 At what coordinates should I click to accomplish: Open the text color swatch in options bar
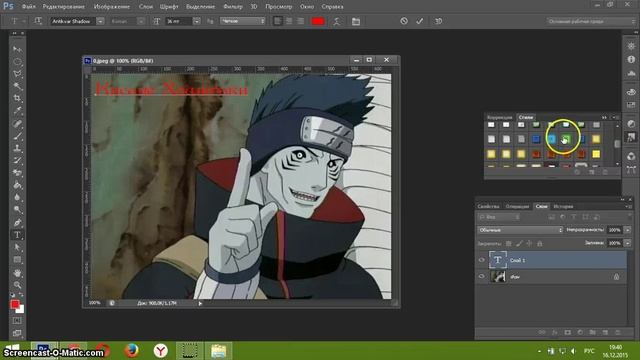[x=318, y=21]
